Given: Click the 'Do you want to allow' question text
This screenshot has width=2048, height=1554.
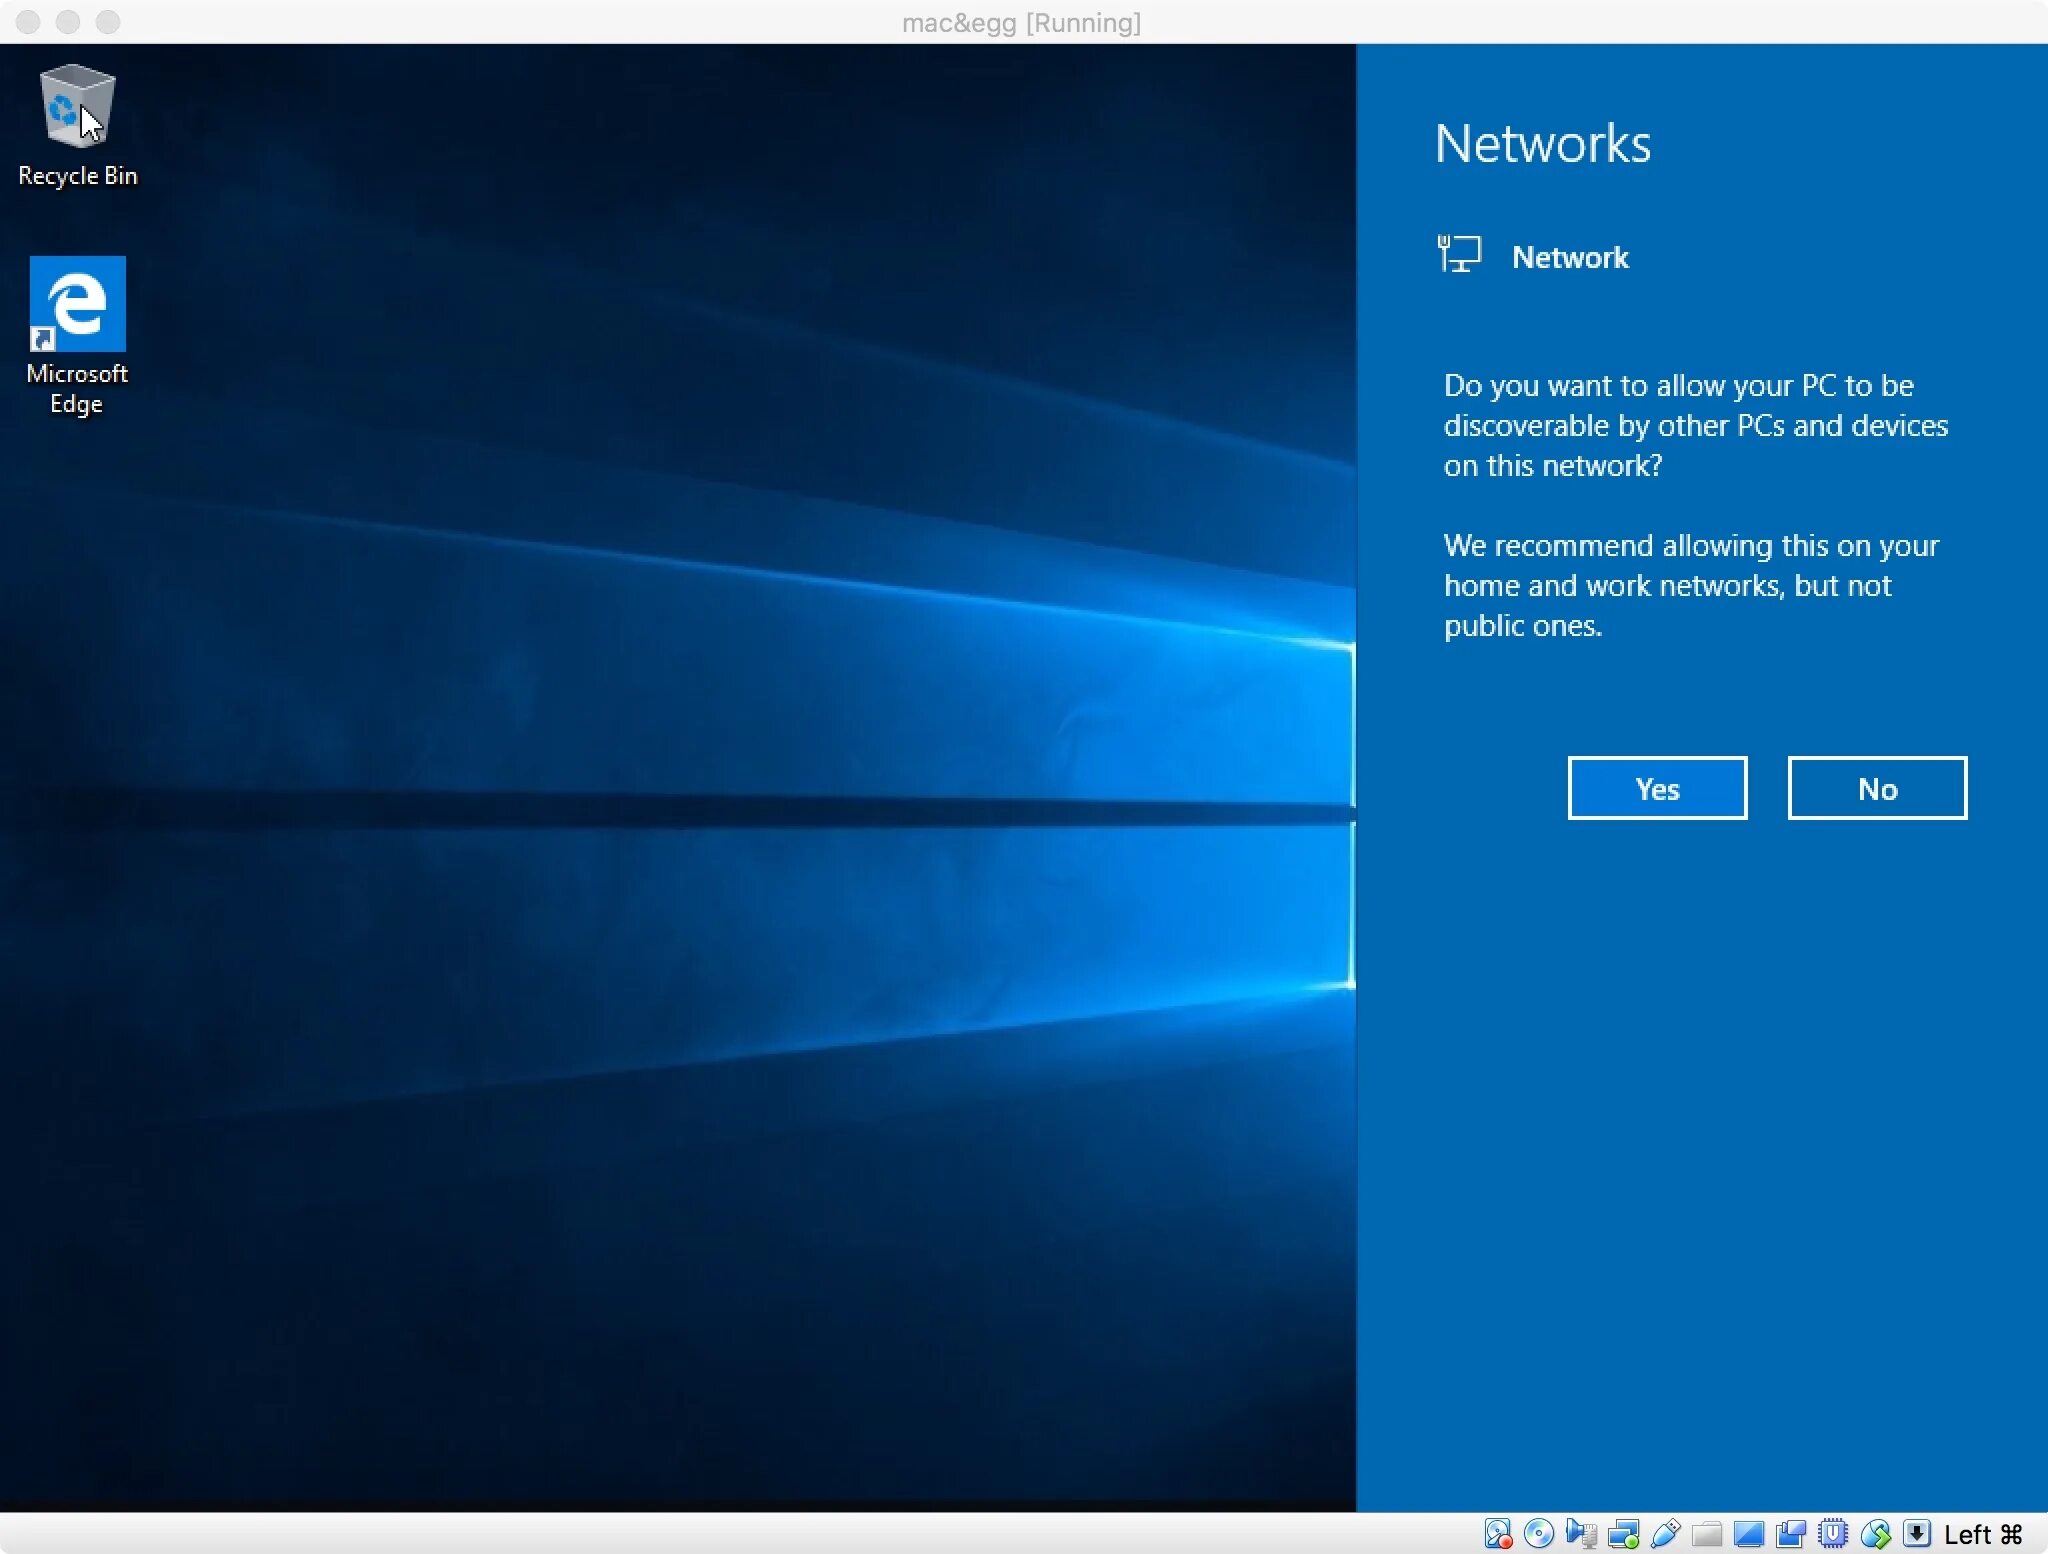Looking at the screenshot, I should 1696,425.
